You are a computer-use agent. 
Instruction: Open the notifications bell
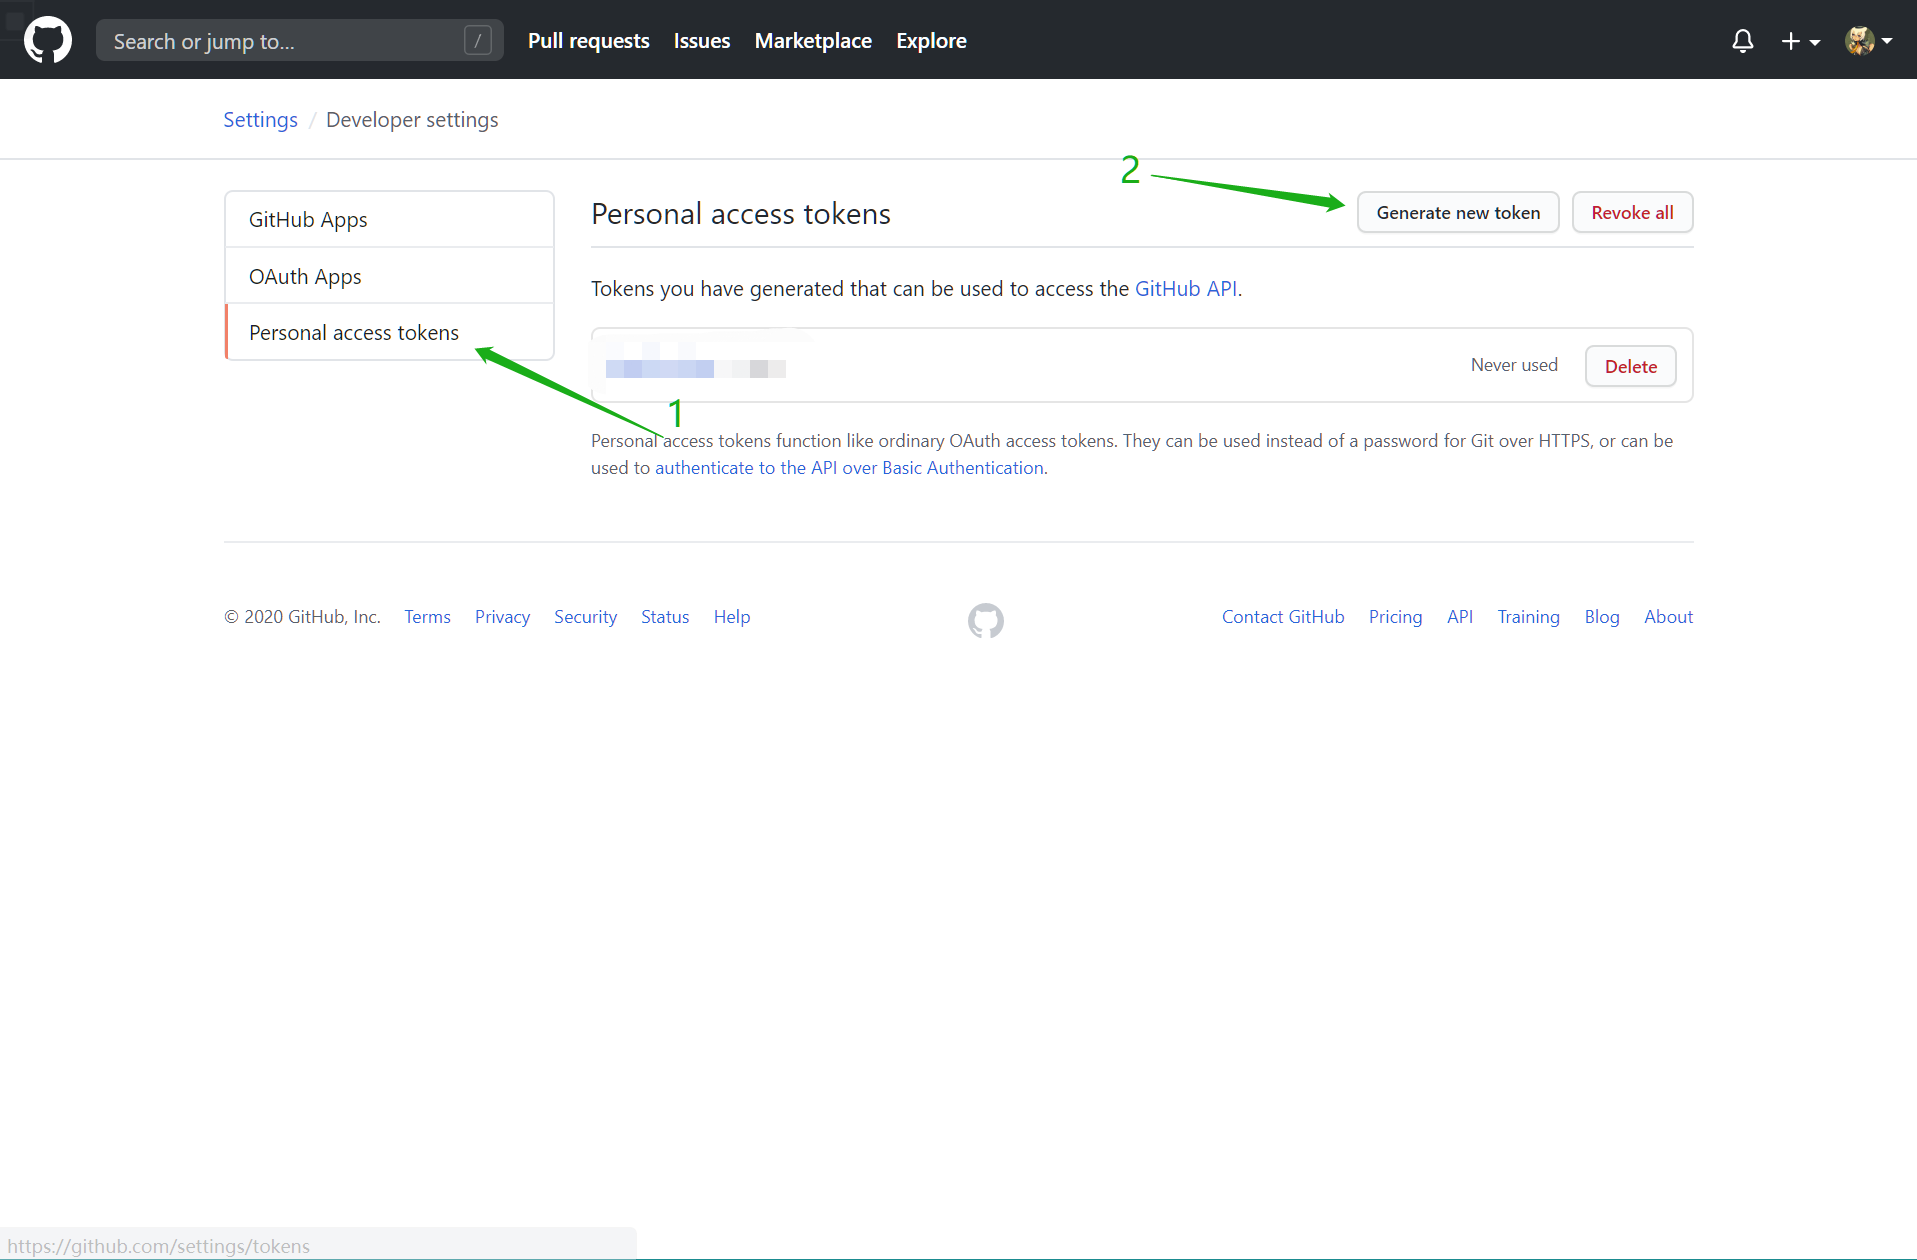[x=1742, y=41]
